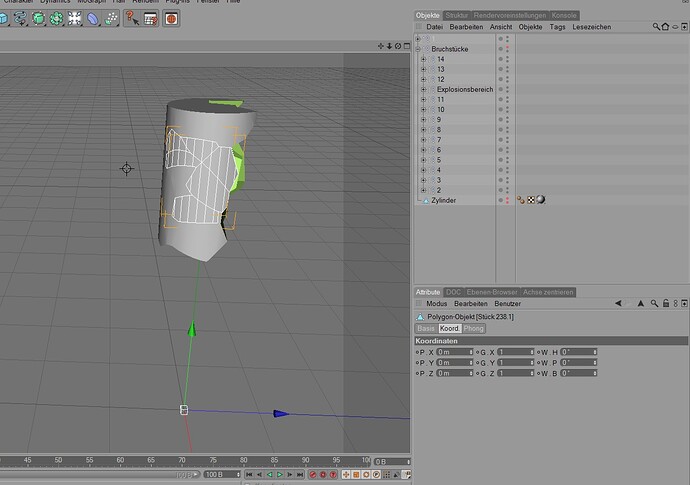Expand the faded top object row
690x485 pixels.
(418, 39)
